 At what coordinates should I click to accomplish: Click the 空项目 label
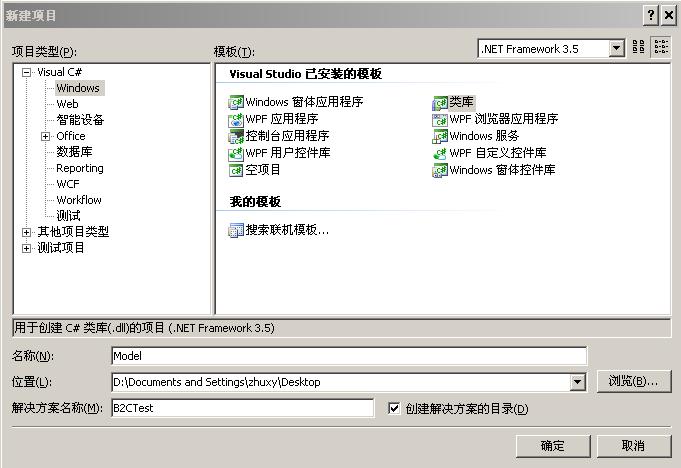tap(263, 170)
